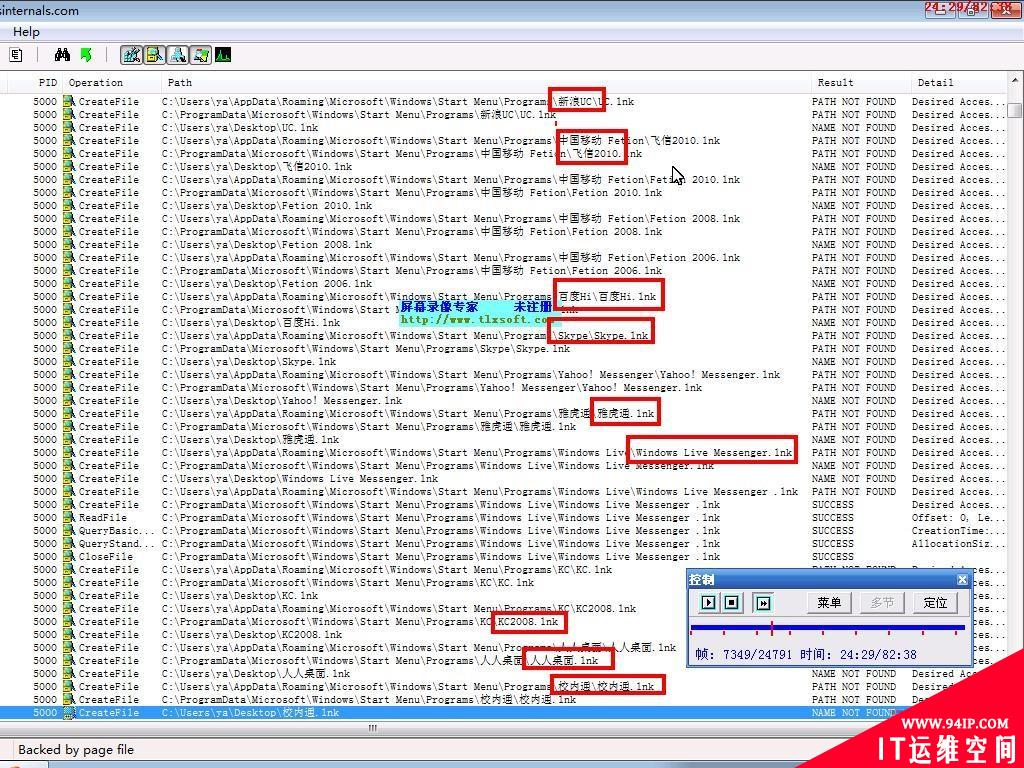The image size is (1024, 768).
Task: Select row with path Desktop\KC.lnk
Action: 503,596
